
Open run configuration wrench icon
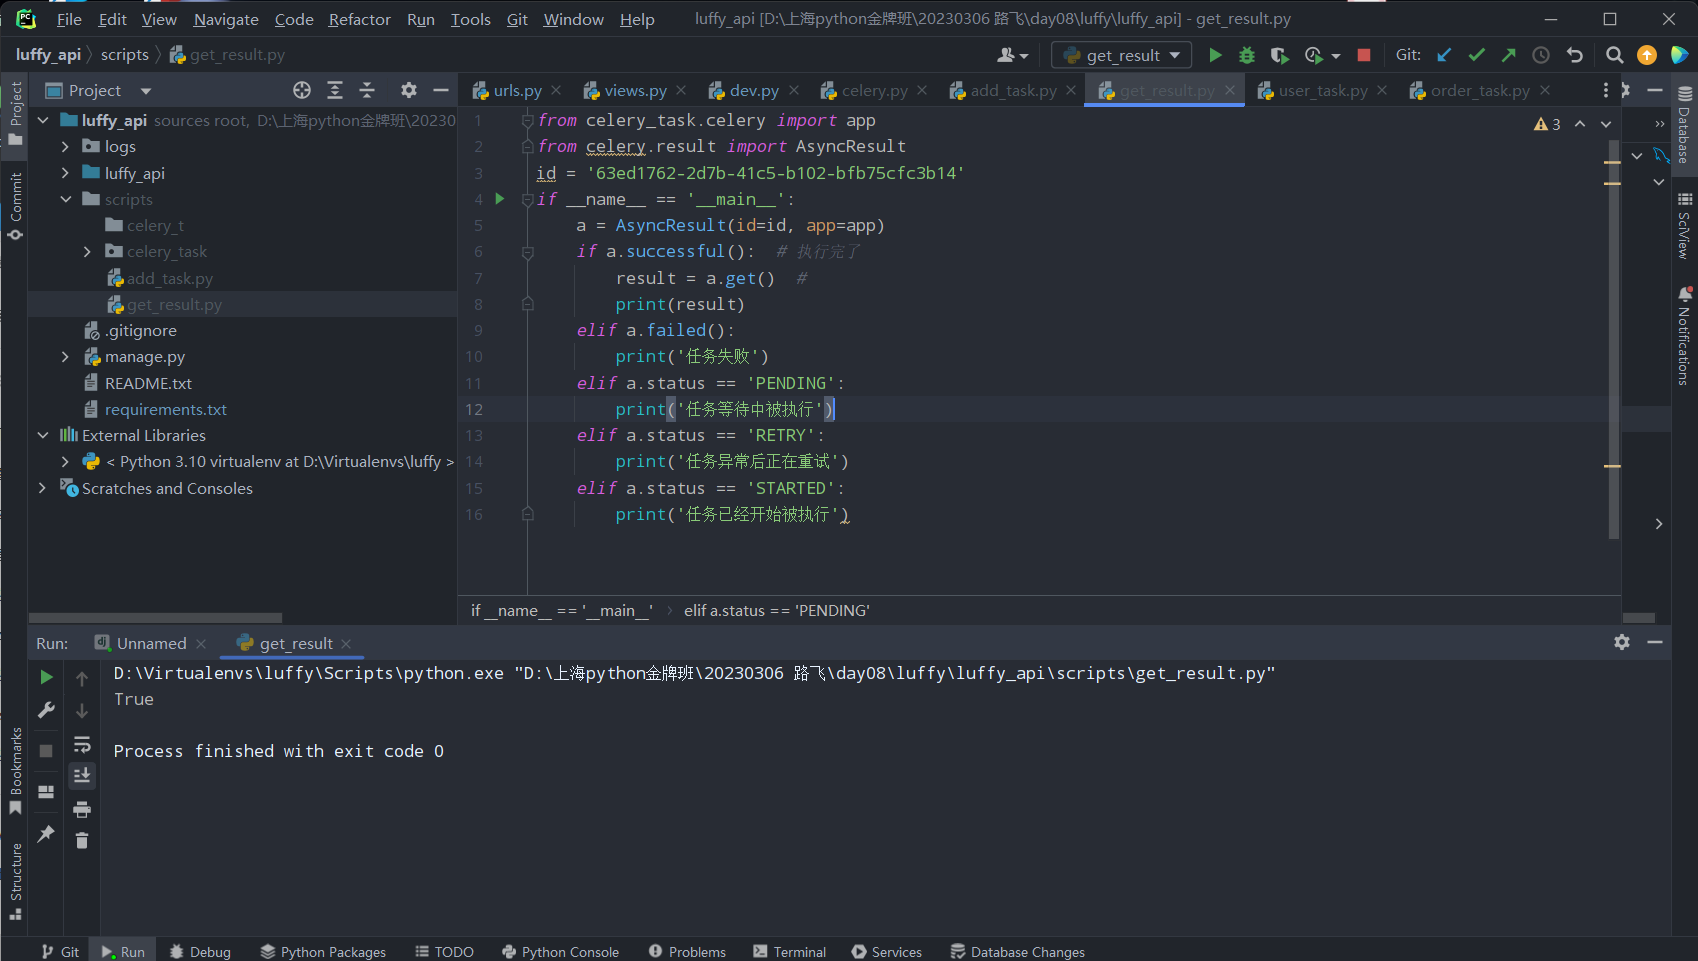(46, 710)
